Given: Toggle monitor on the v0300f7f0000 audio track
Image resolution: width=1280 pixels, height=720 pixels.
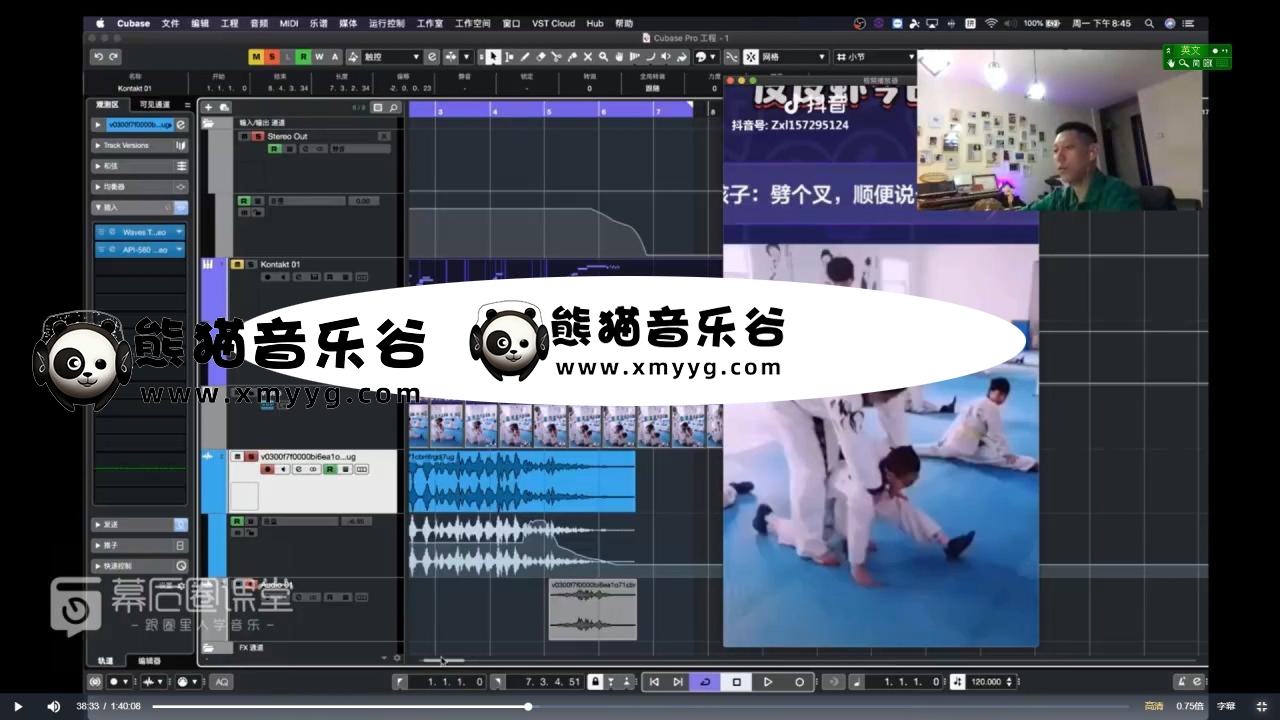Looking at the screenshot, I should coord(283,469).
